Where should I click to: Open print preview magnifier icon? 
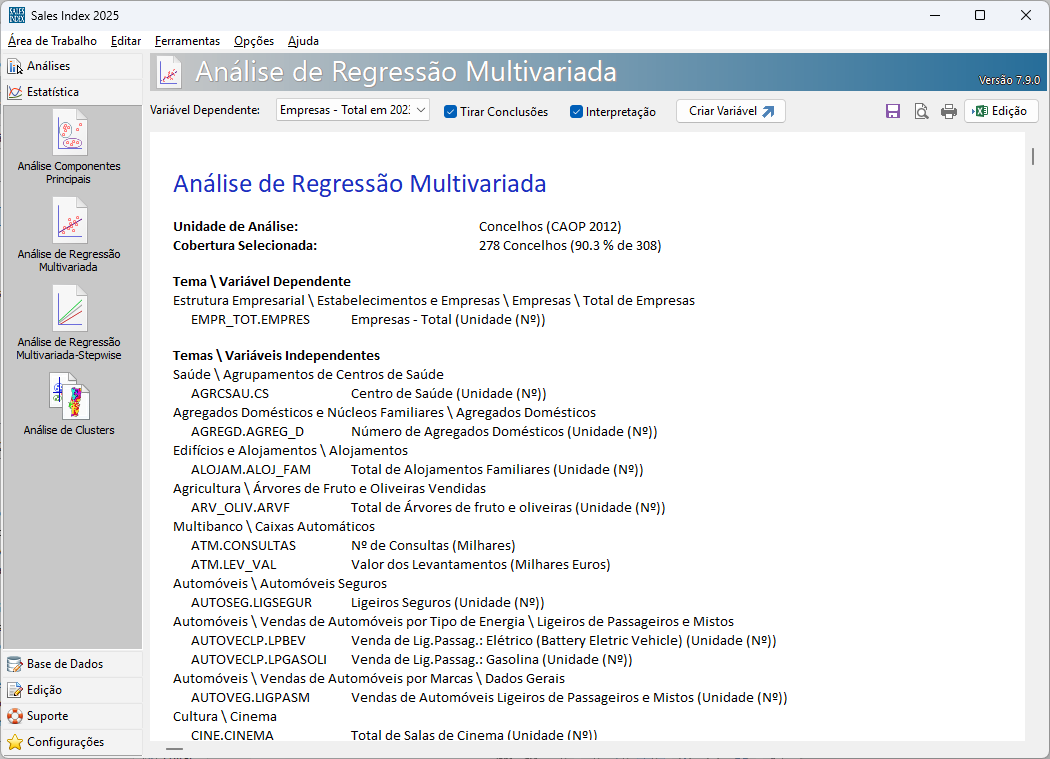tap(921, 112)
